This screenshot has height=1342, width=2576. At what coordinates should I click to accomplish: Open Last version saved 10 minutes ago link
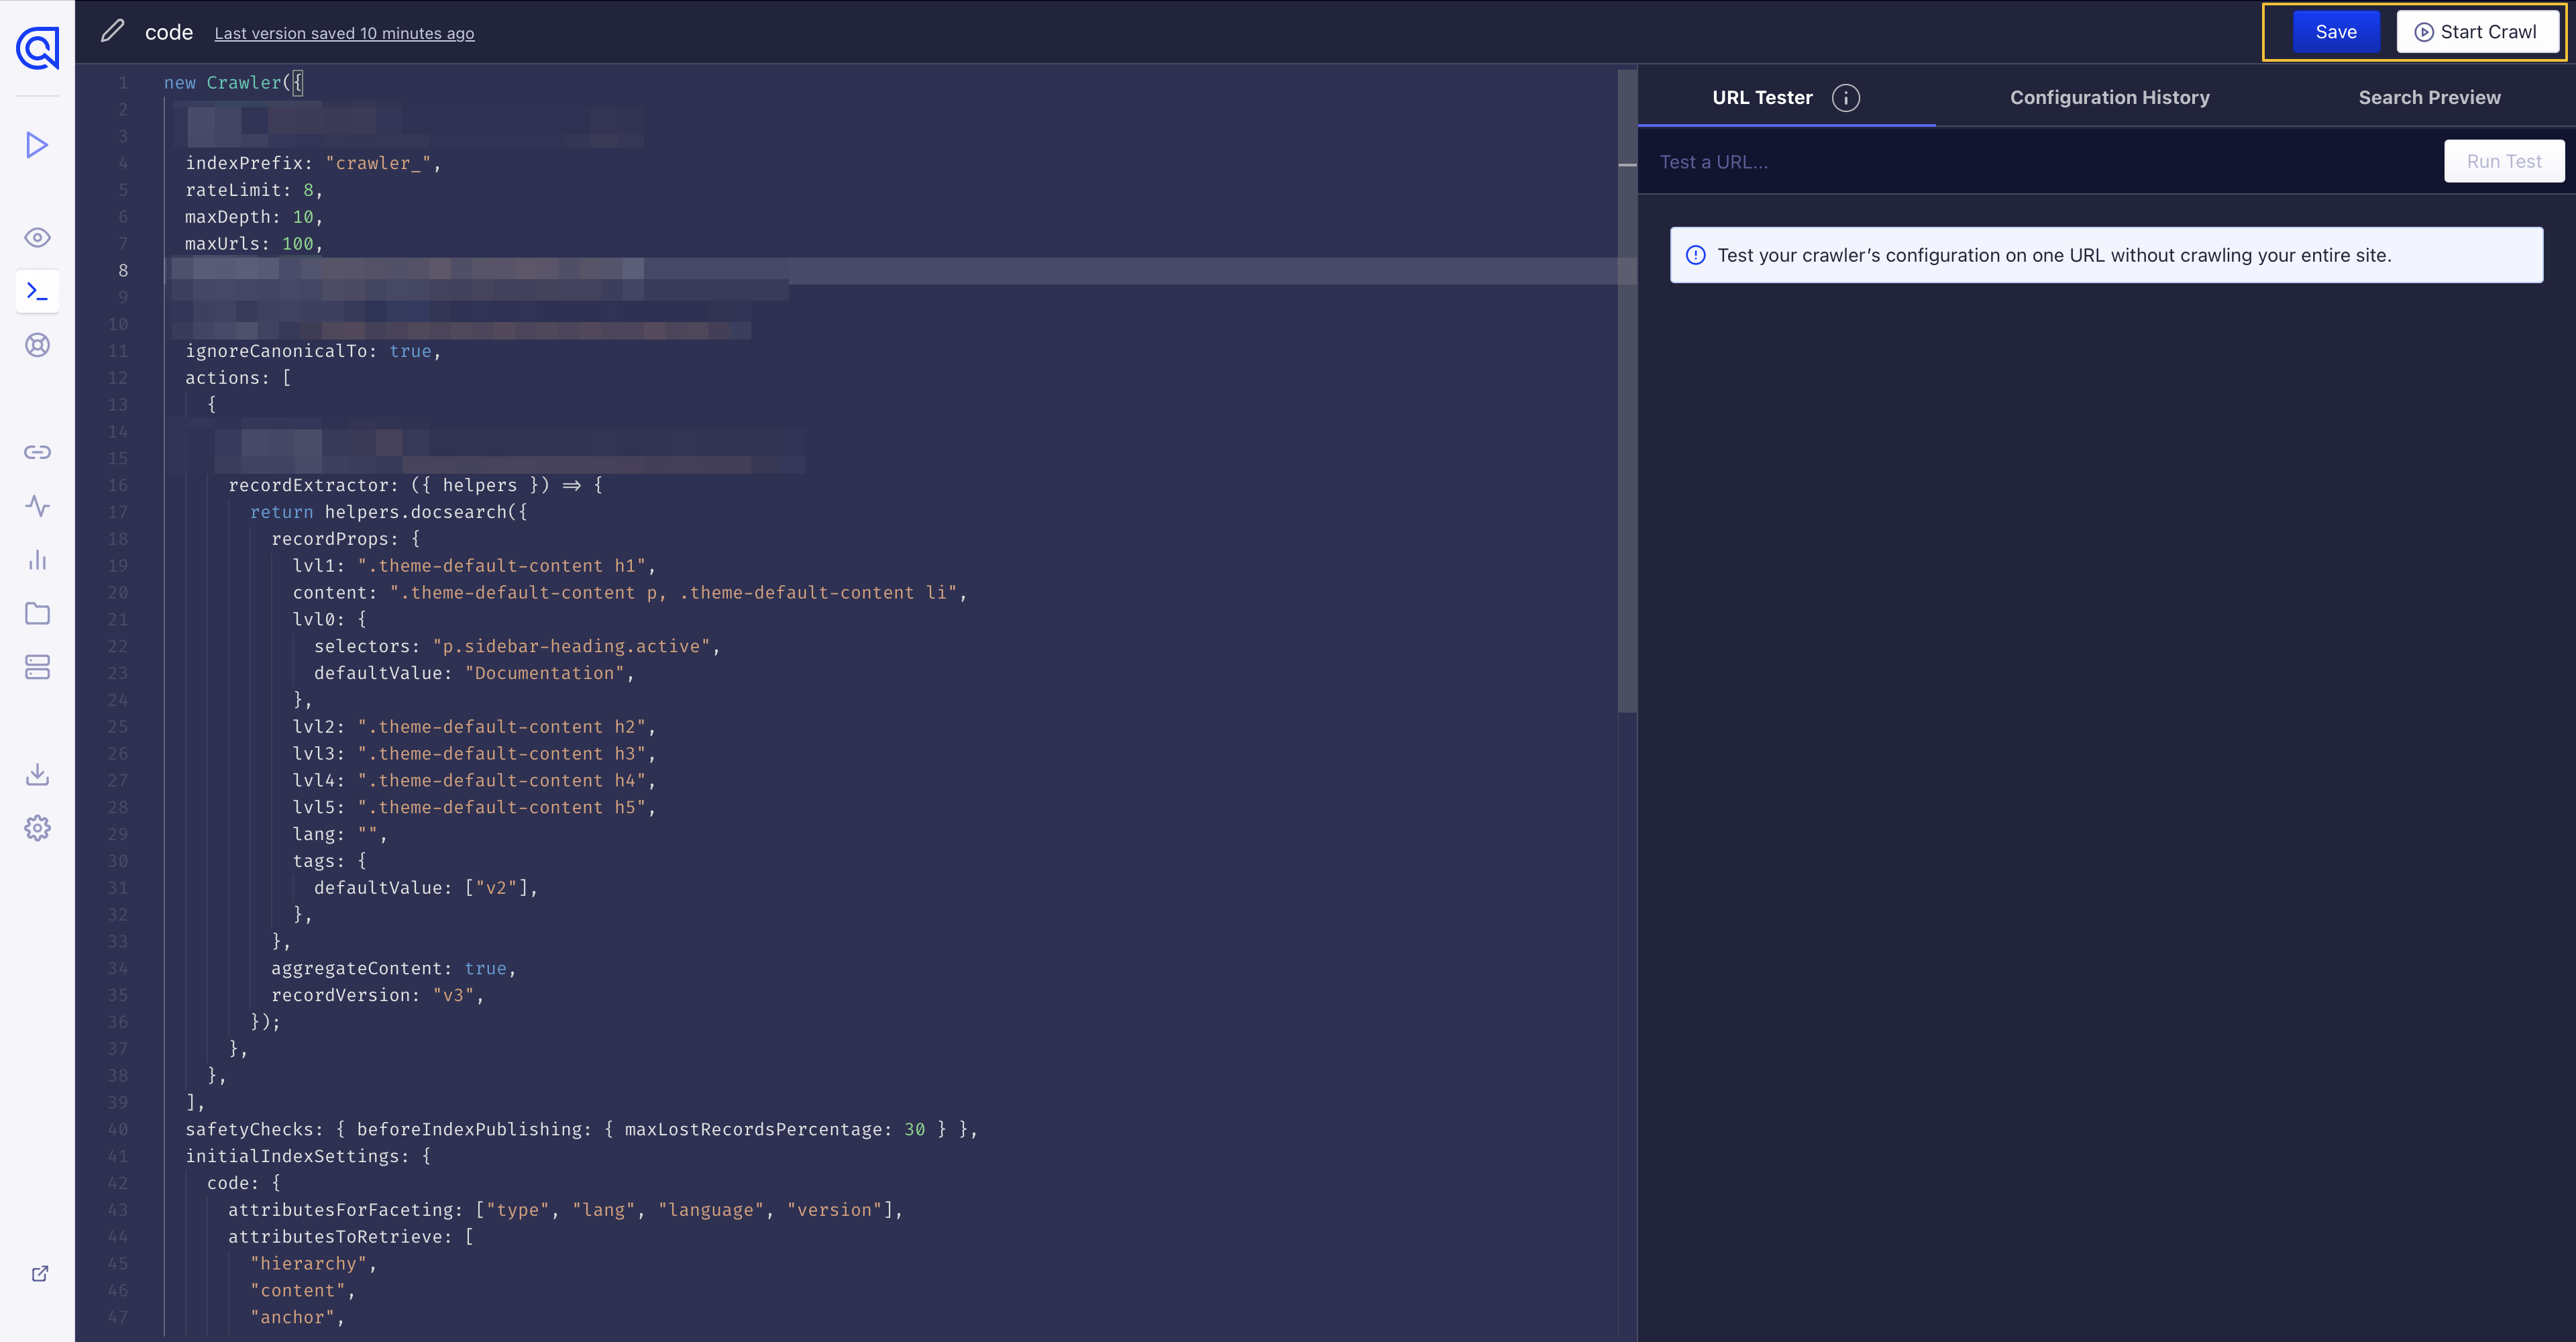[x=344, y=34]
